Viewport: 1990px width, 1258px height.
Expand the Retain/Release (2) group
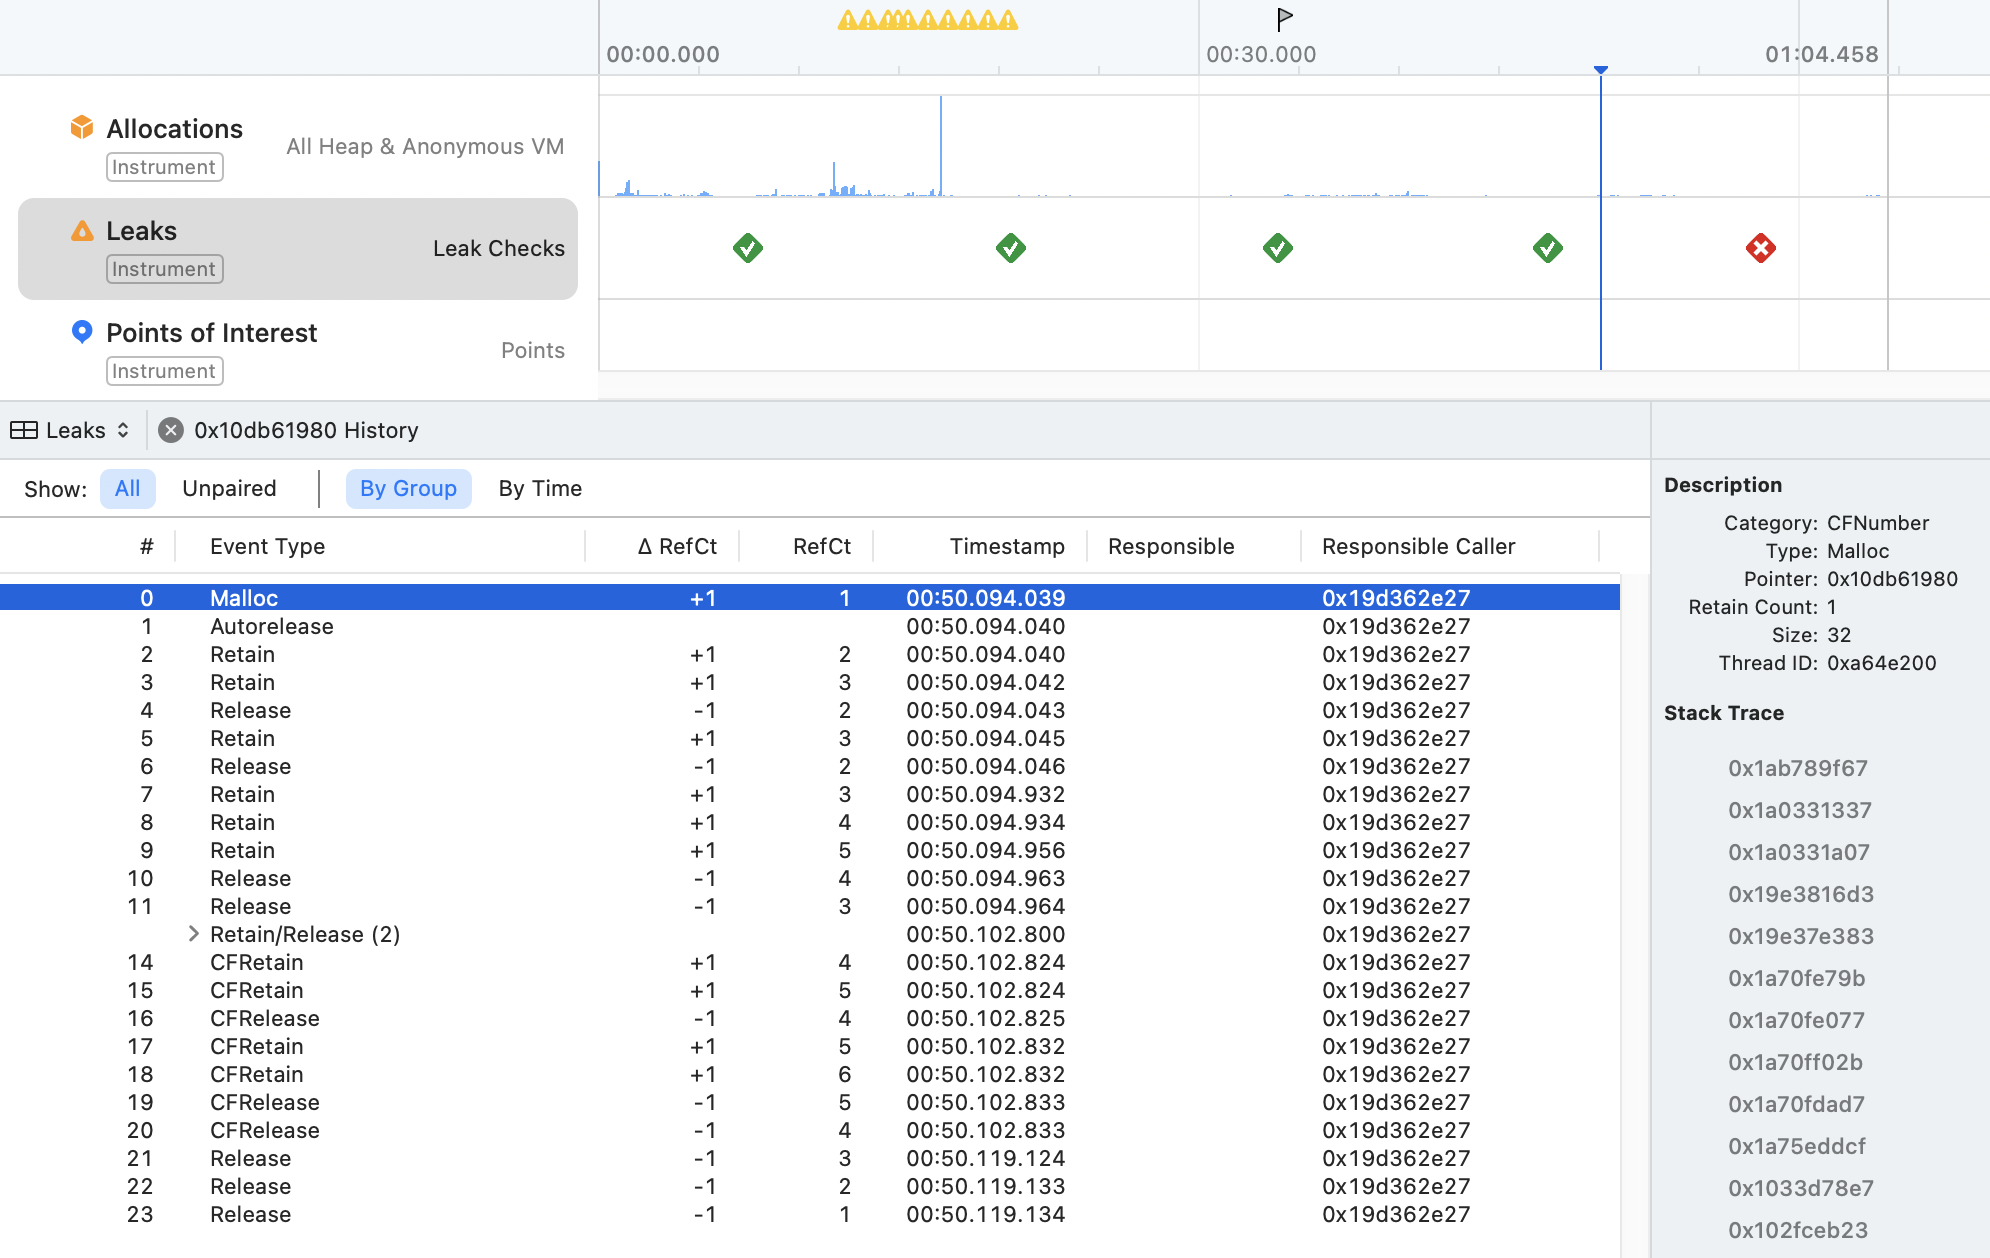coord(194,934)
